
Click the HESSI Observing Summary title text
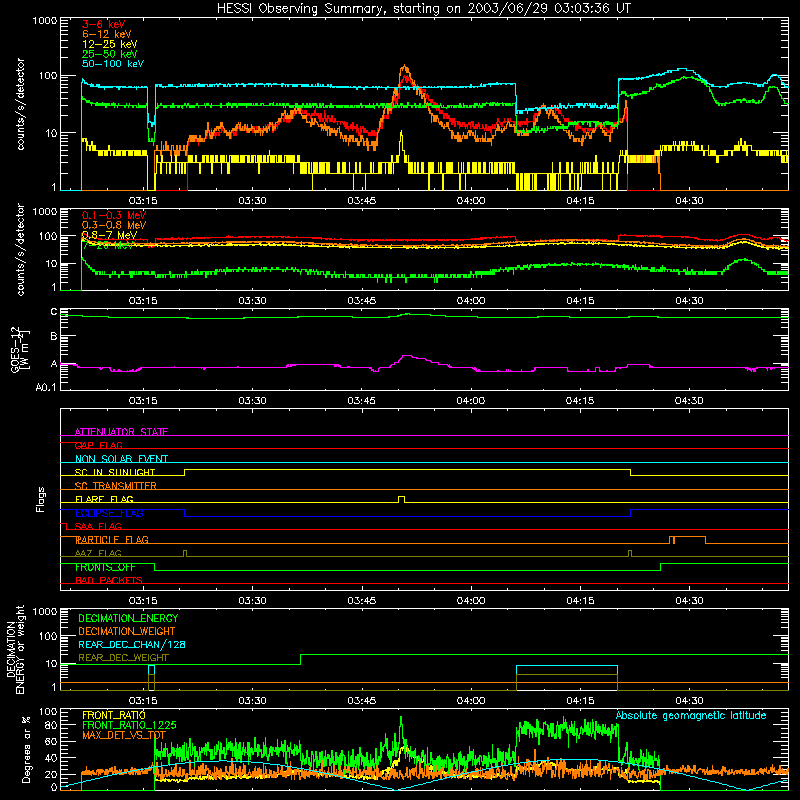(x=423, y=9)
